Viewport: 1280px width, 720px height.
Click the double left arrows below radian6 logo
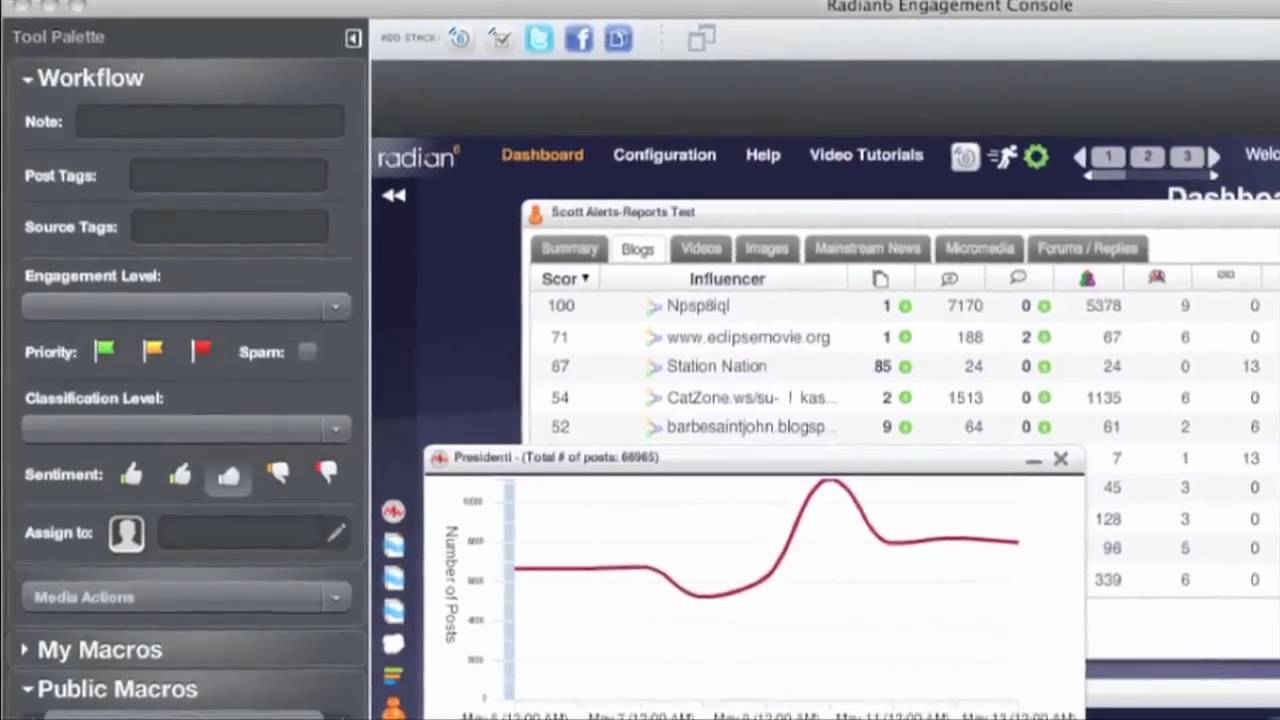coord(394,196)
